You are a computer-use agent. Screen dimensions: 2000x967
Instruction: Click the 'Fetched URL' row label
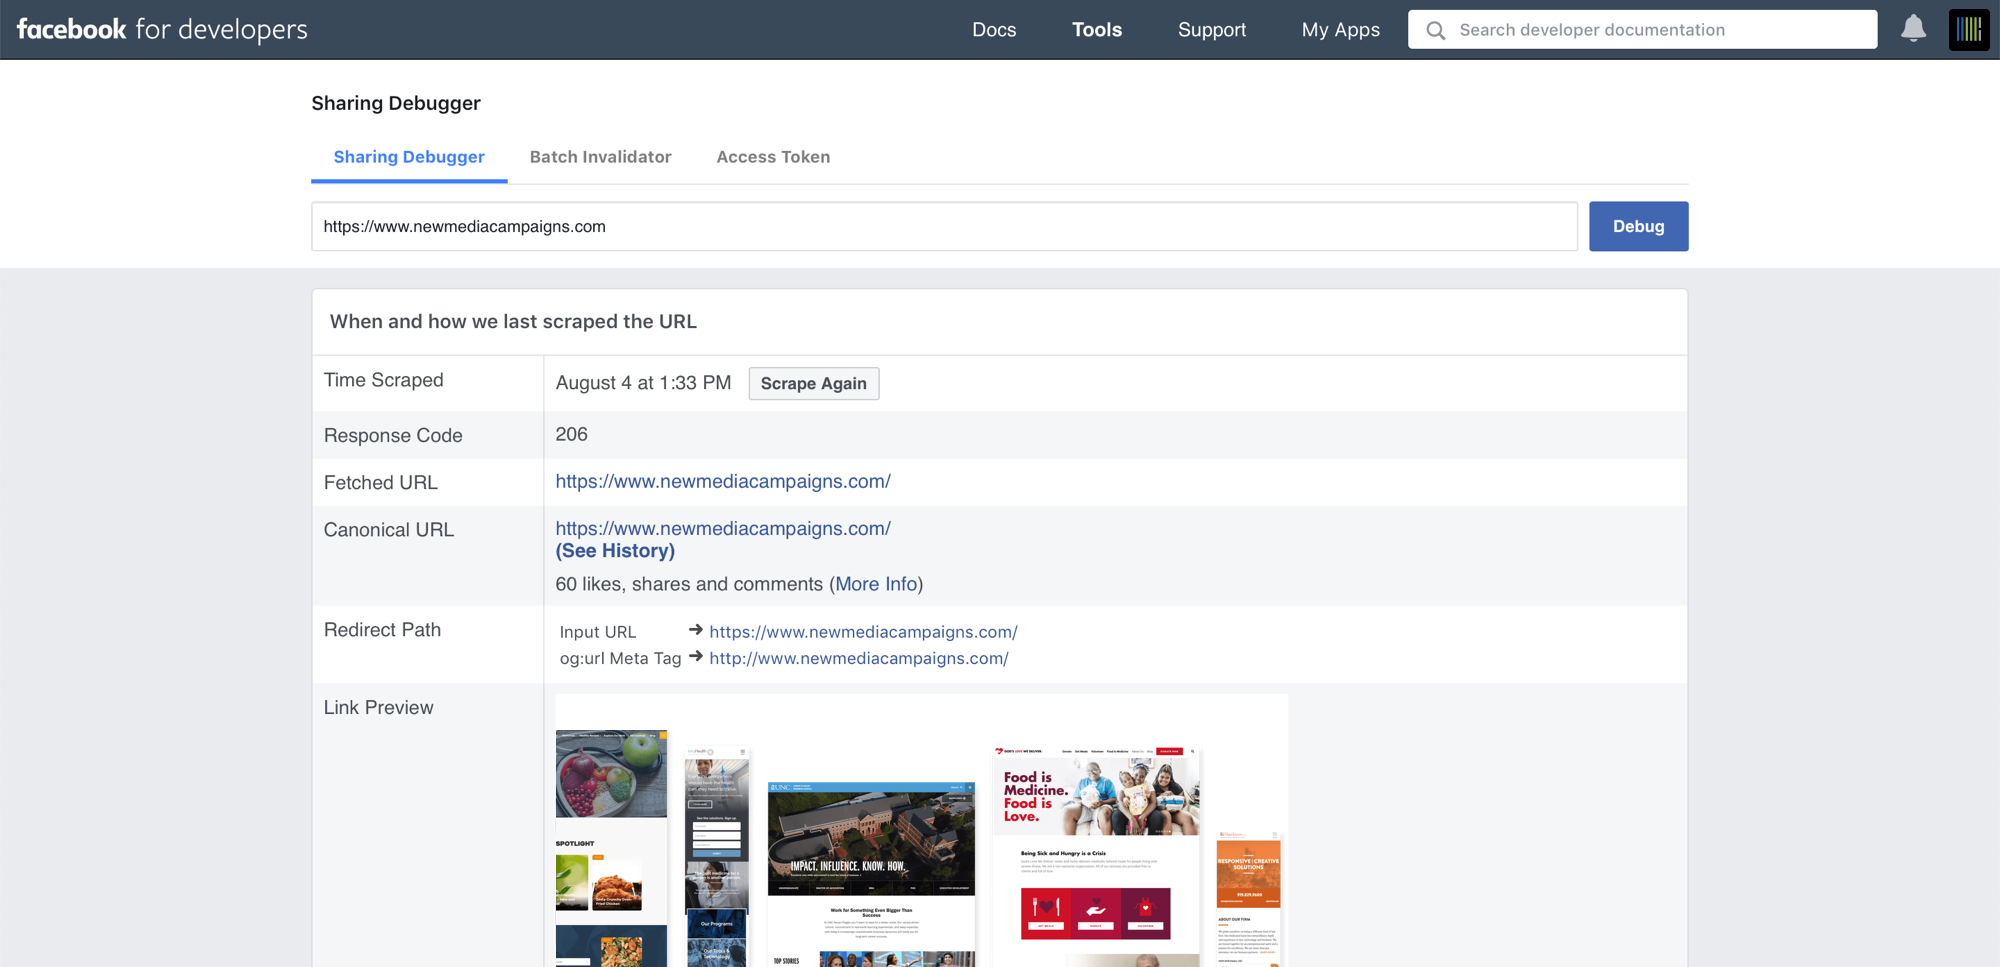[x=380, y=482]
